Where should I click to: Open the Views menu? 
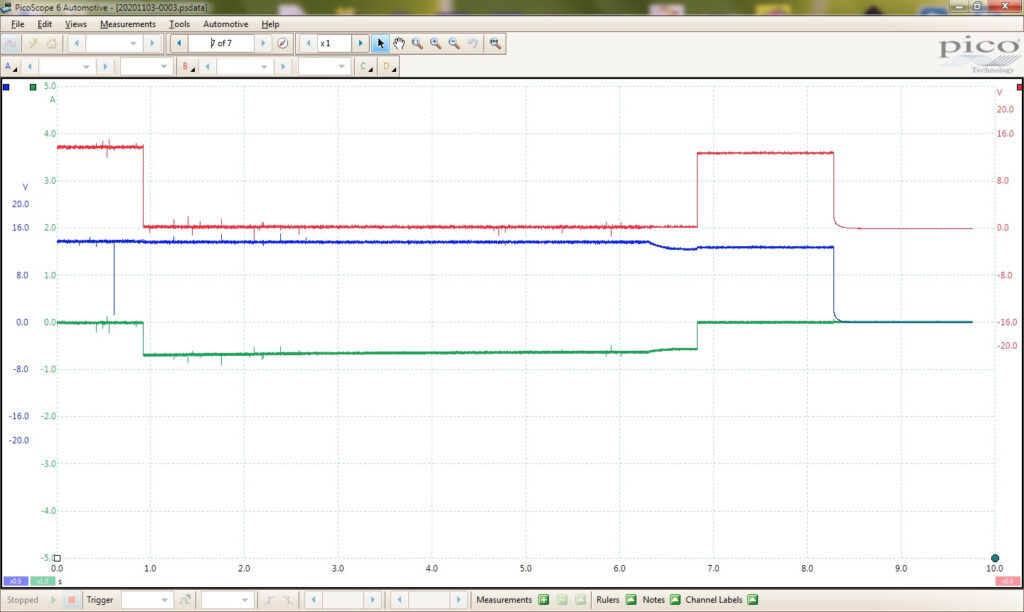76,24
